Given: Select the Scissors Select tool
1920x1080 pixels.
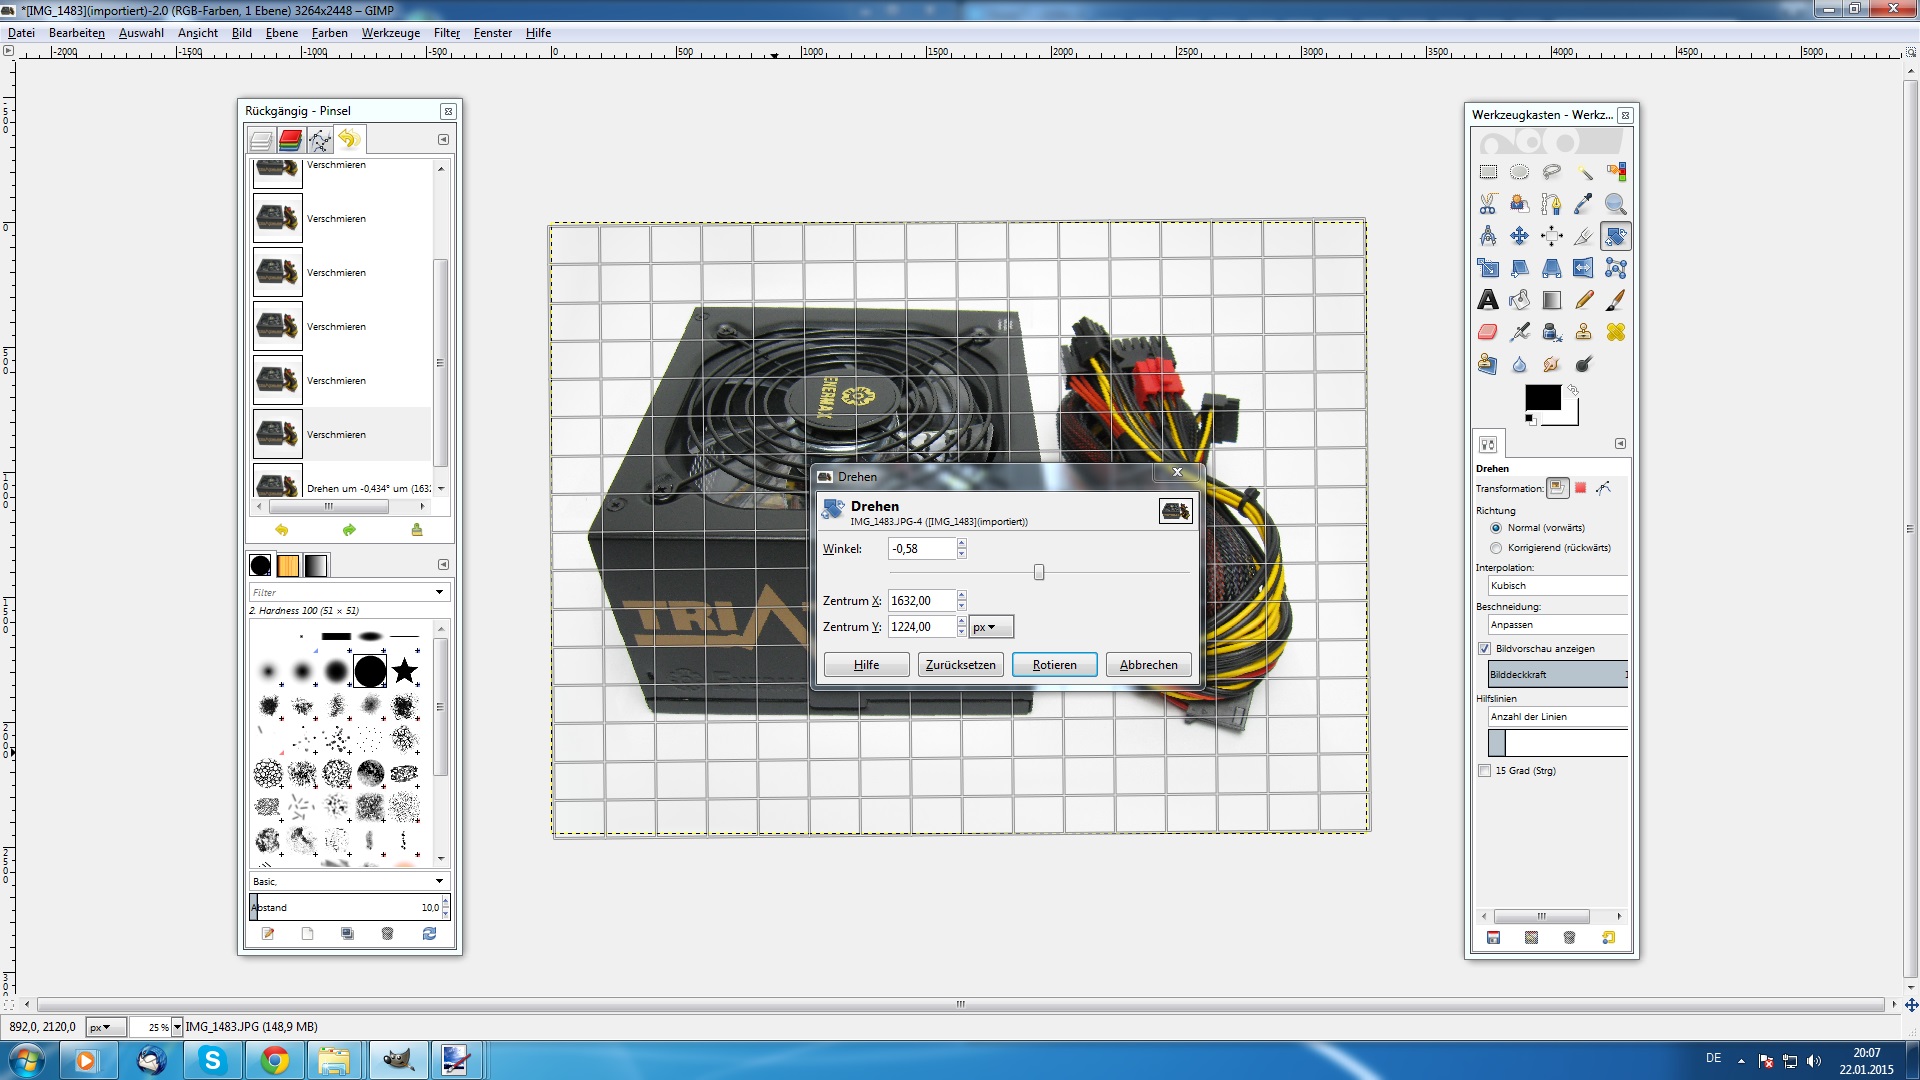Looking at the screenshot, I should [1488, 204].
